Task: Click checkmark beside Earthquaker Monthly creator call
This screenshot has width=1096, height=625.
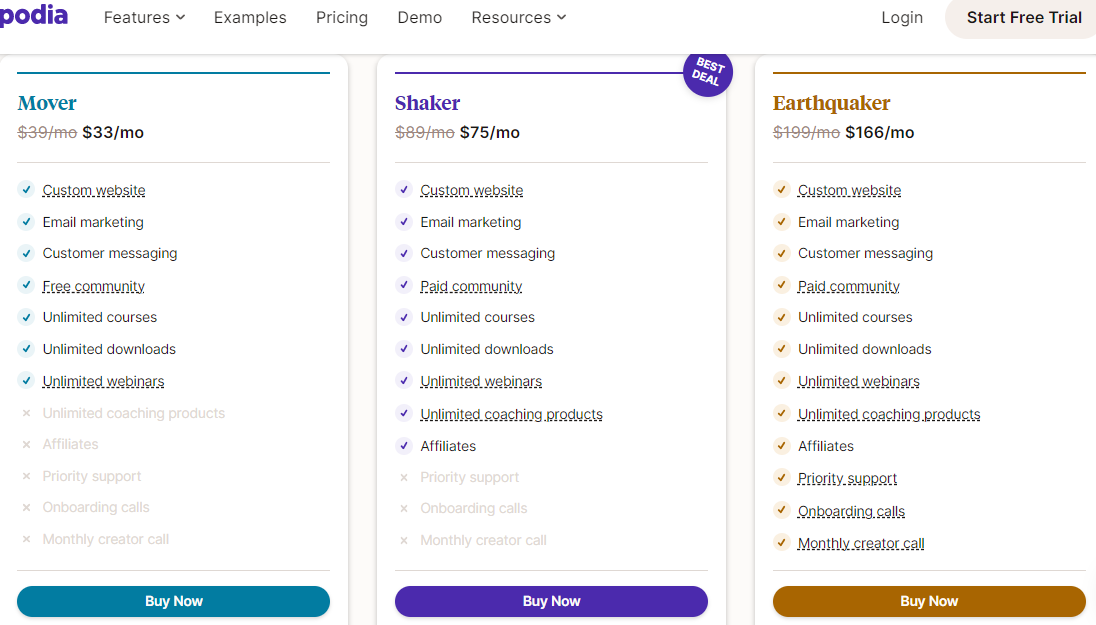Action: (x=781, y=542)
